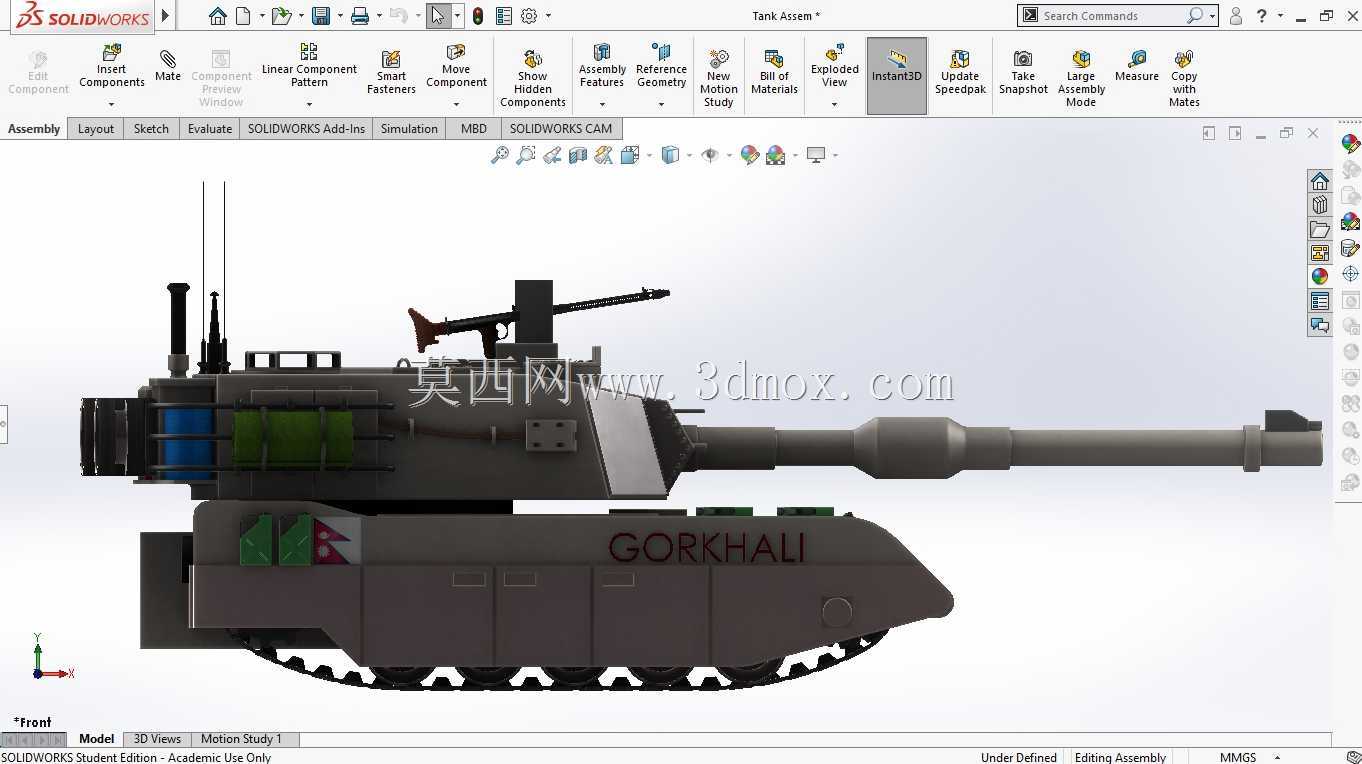Open Assembly Features
The height and width of the screenshot is (764, 1362).
[x=602, y=65]
